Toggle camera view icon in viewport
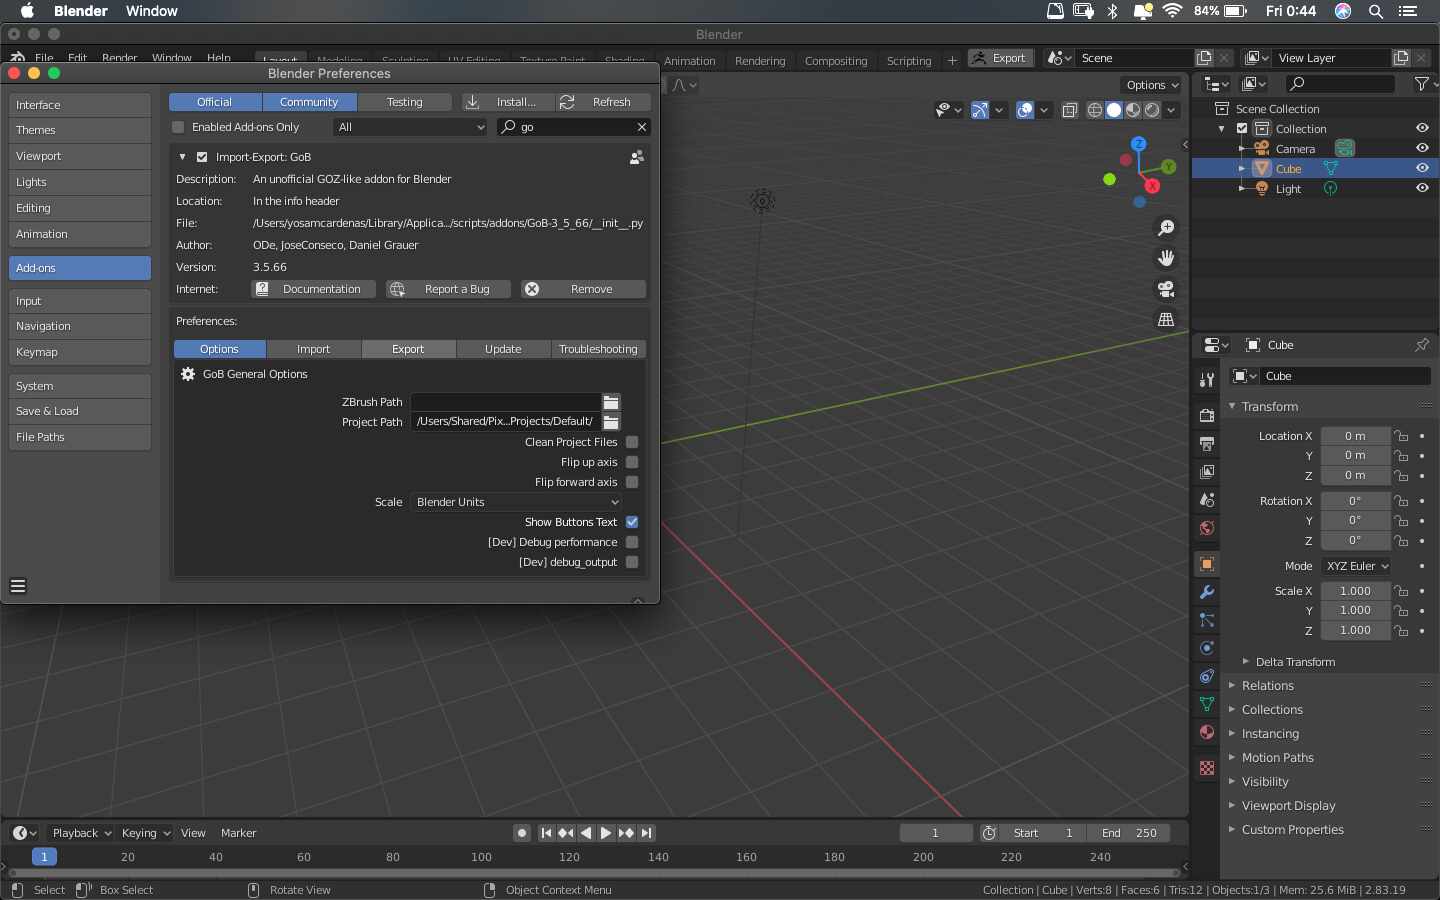This screenshot has width=1440, height=900. click(1166, 289)
